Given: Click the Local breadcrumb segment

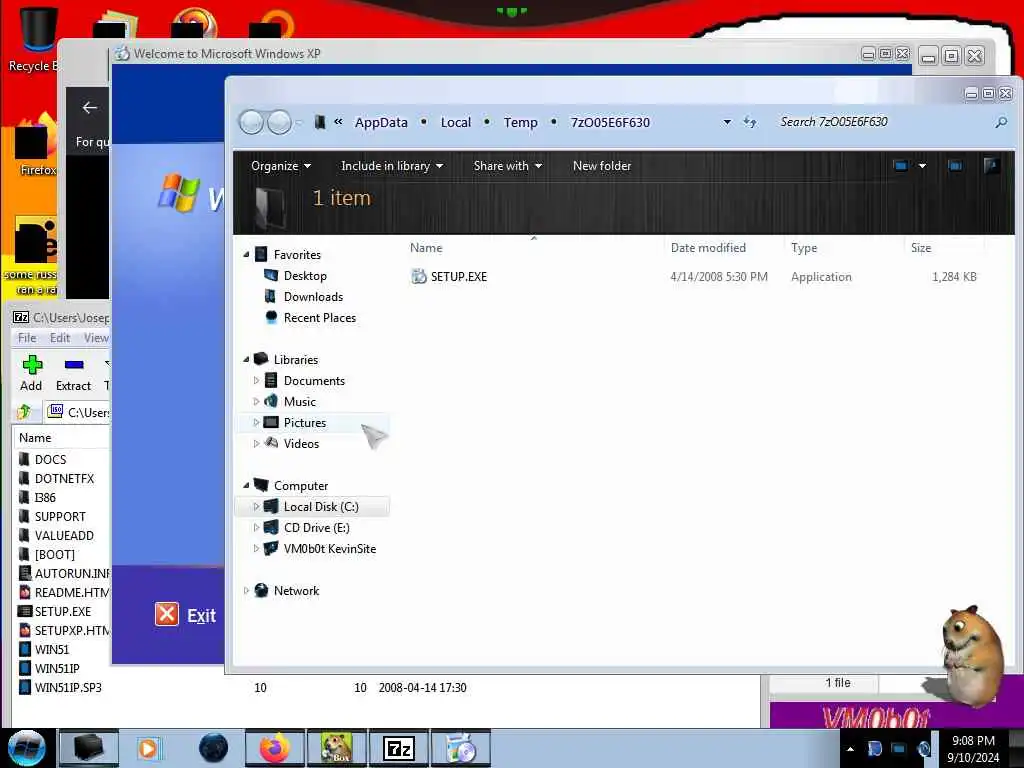Looking at the screenshot, I should click(455, 122).
